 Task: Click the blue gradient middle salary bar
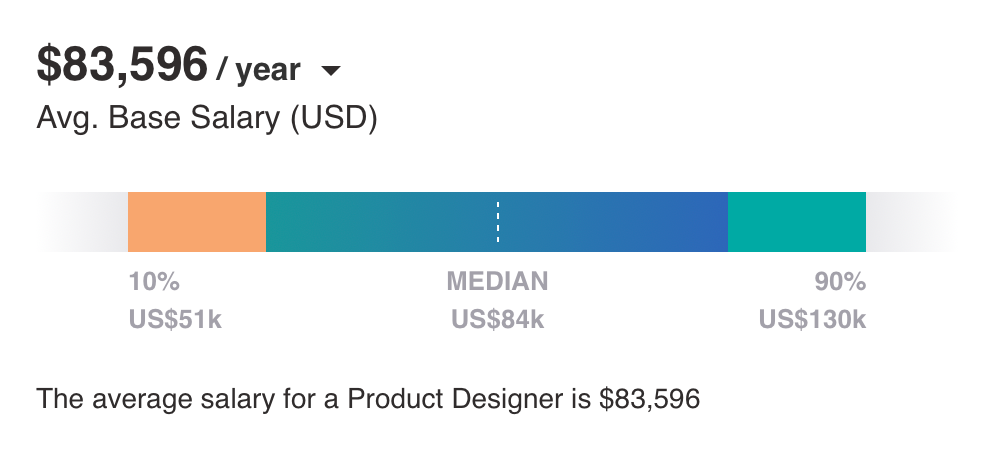pyautogui.click(x=497, y=222)
